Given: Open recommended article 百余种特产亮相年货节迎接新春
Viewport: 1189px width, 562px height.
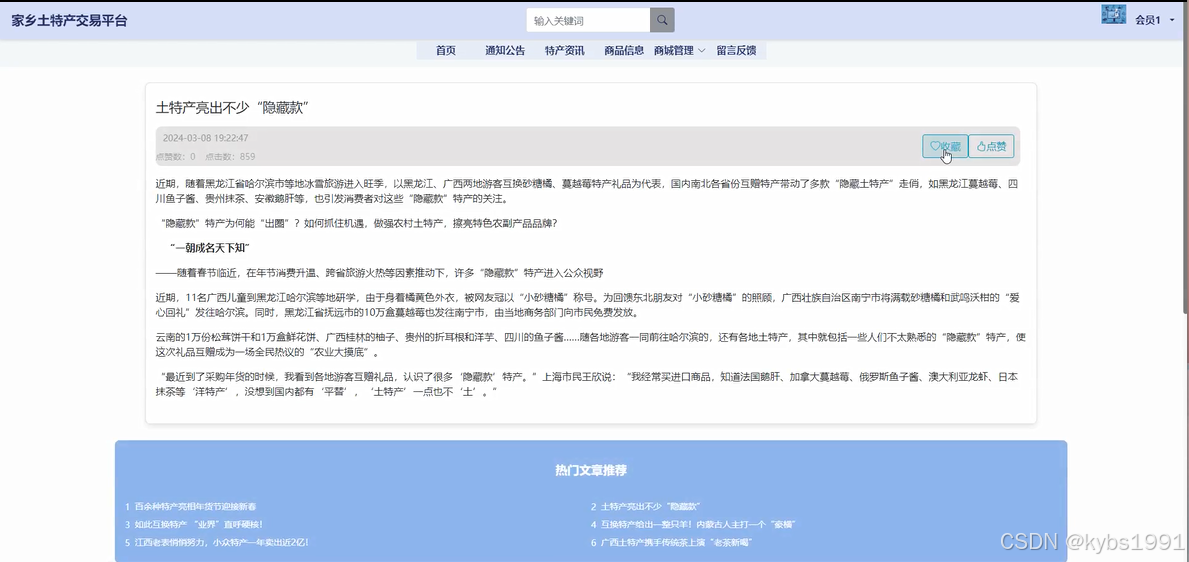Looking at the screenshot, I should (196, 507).
